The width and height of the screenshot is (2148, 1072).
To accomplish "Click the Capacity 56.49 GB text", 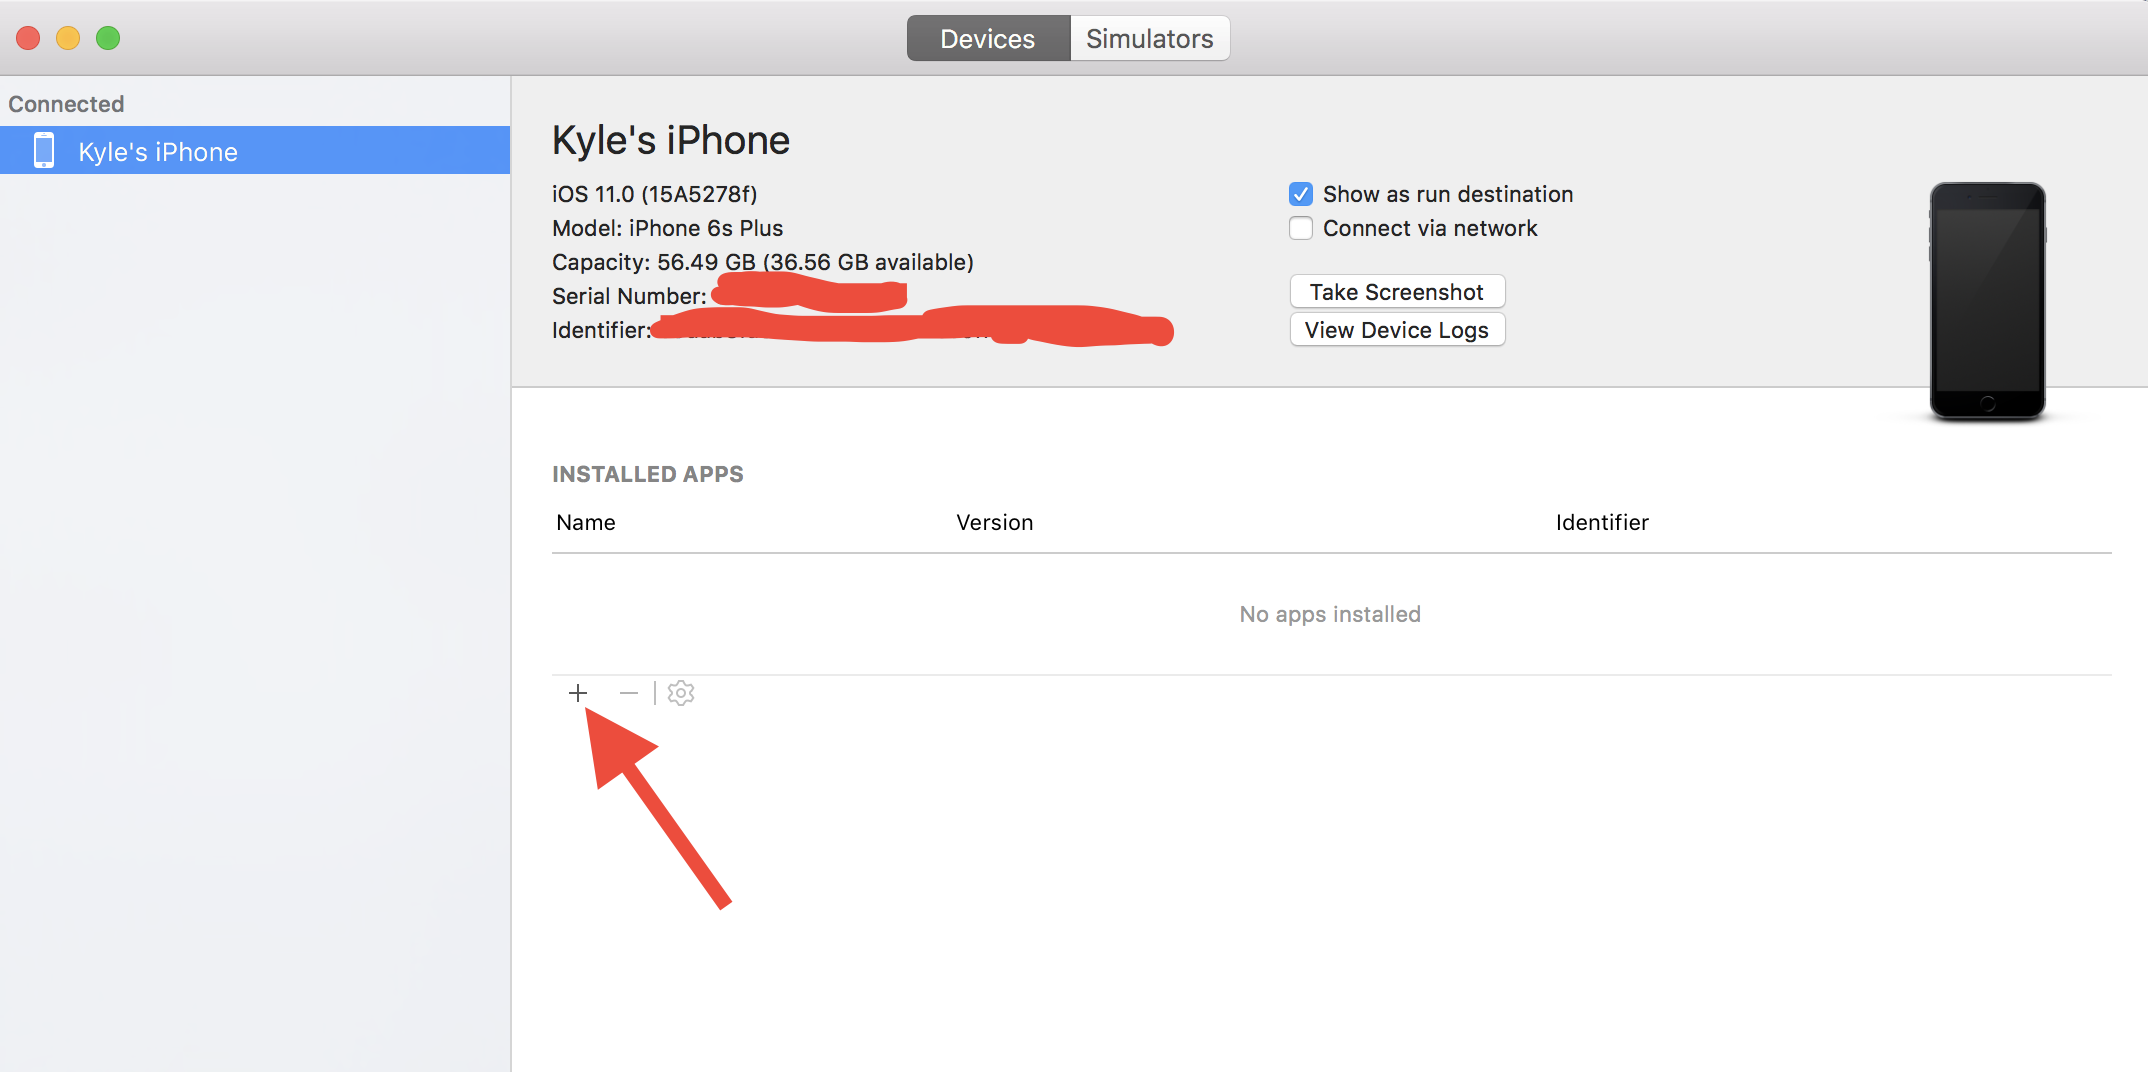I will [x=763, y=262].
